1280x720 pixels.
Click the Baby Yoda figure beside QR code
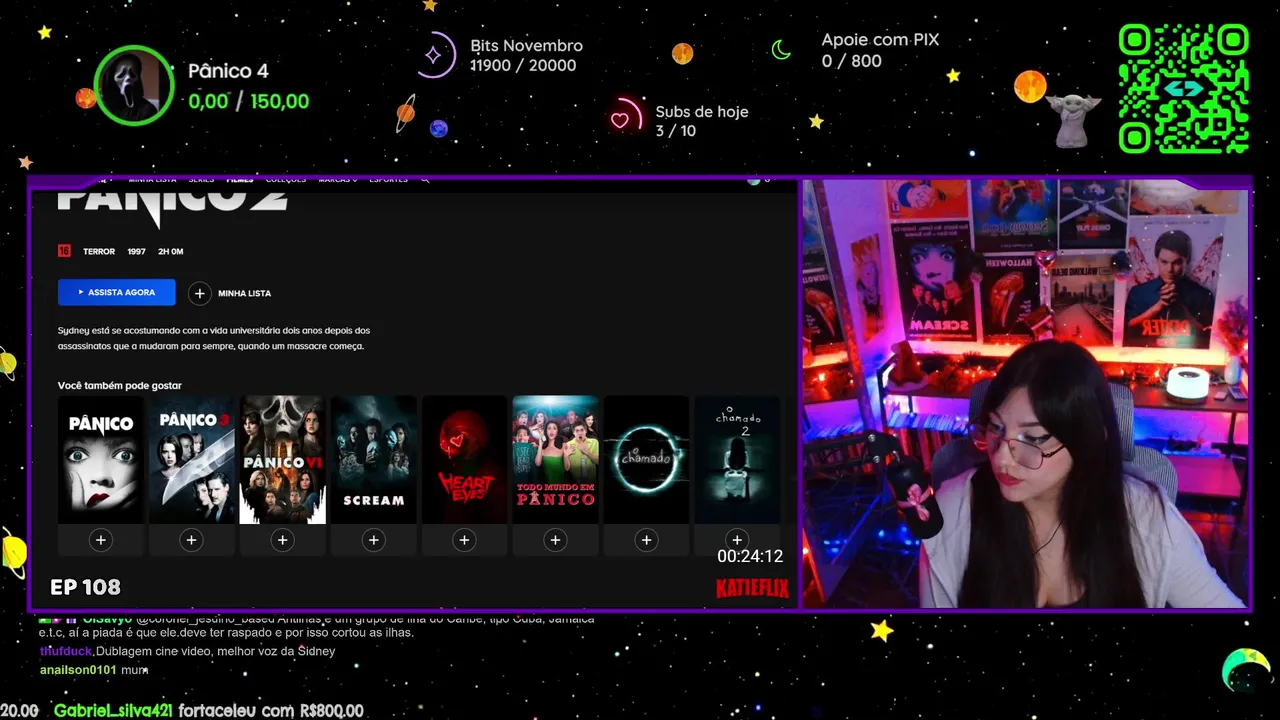pyautogui.click(x=1074, y=121)
